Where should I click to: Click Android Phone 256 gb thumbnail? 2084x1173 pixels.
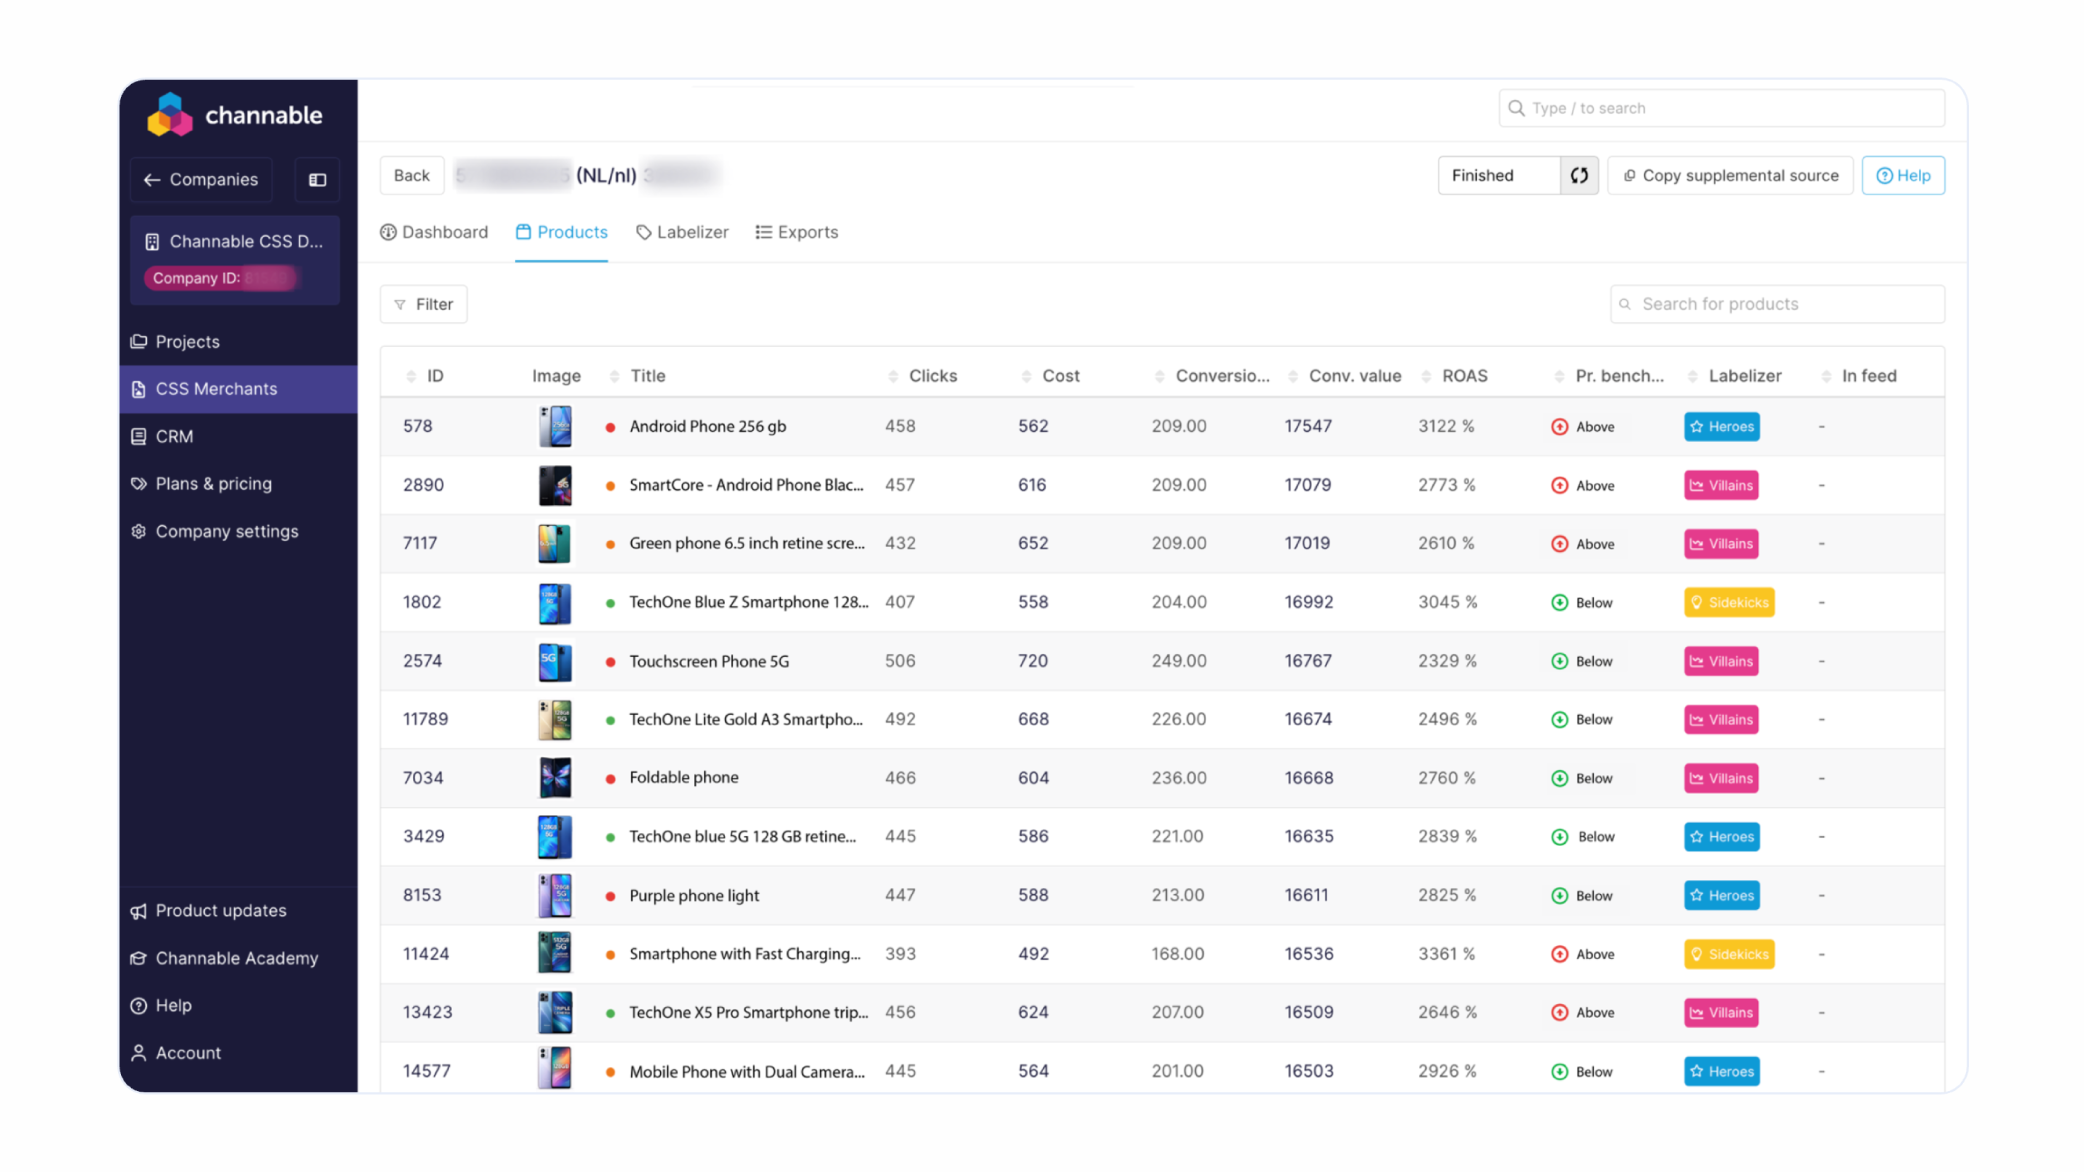pos(555,426)
